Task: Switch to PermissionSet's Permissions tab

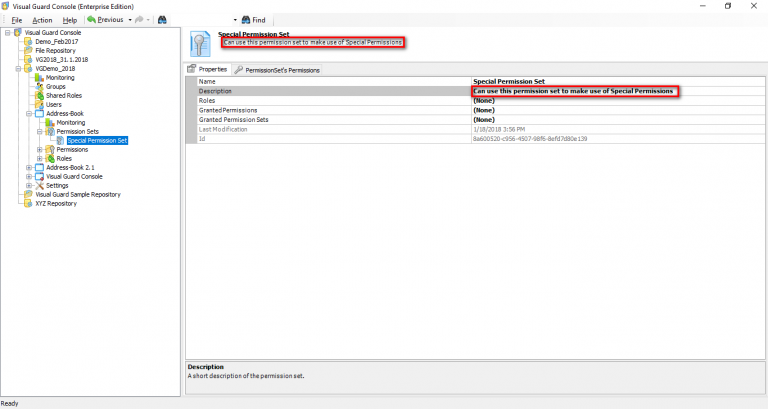Action: click(x=277, y=70)
